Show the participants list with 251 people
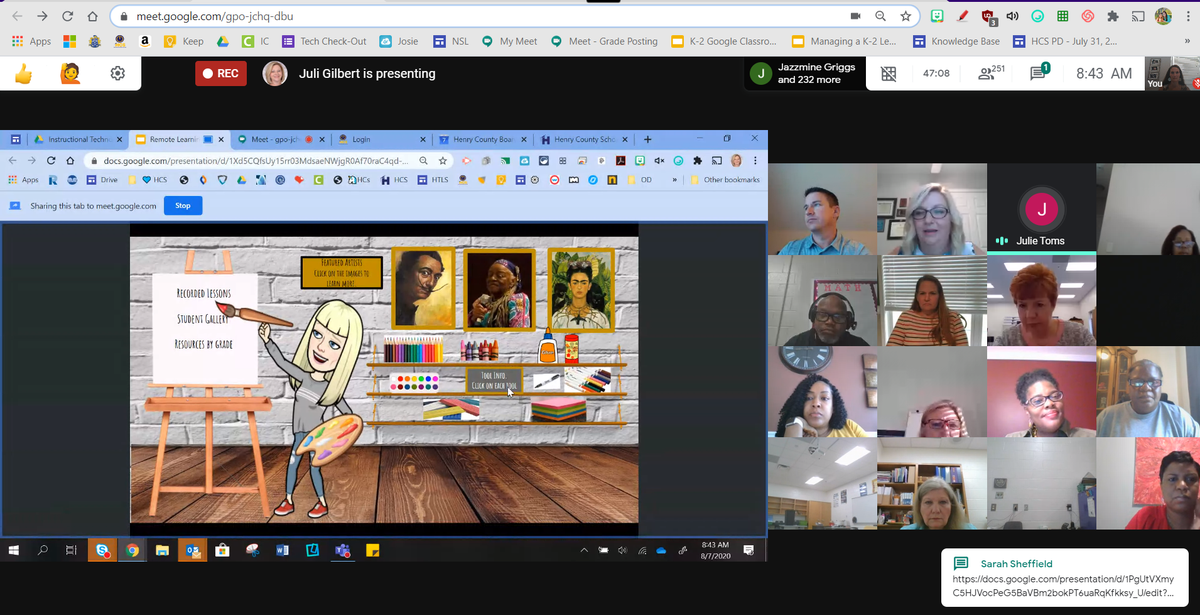Image resolution: width=1200 pixels, height=615 pixels. tap(991, 73)
